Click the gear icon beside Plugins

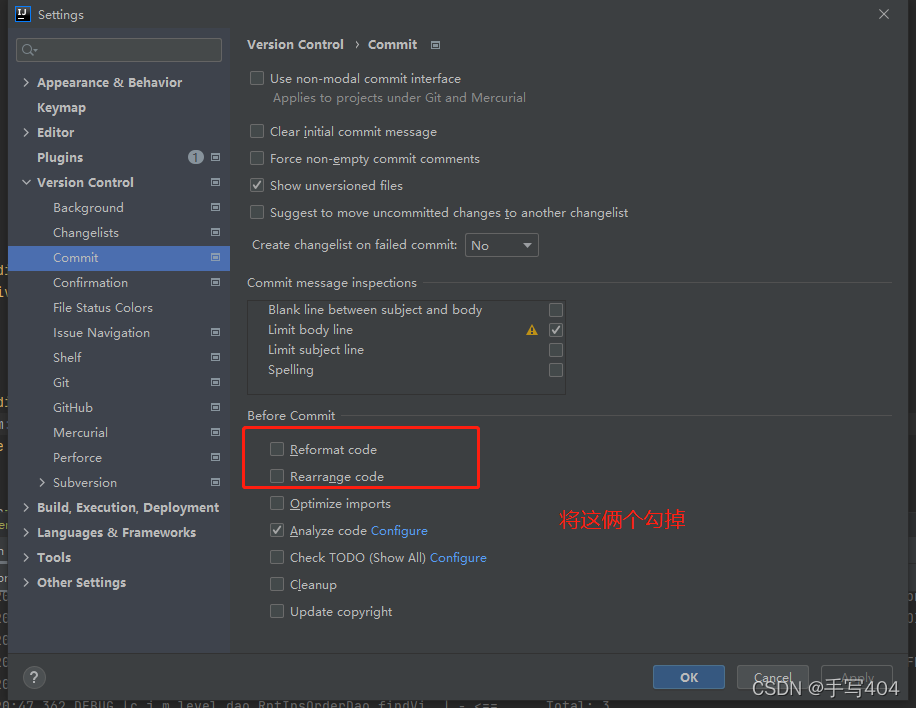coord(213,157)
